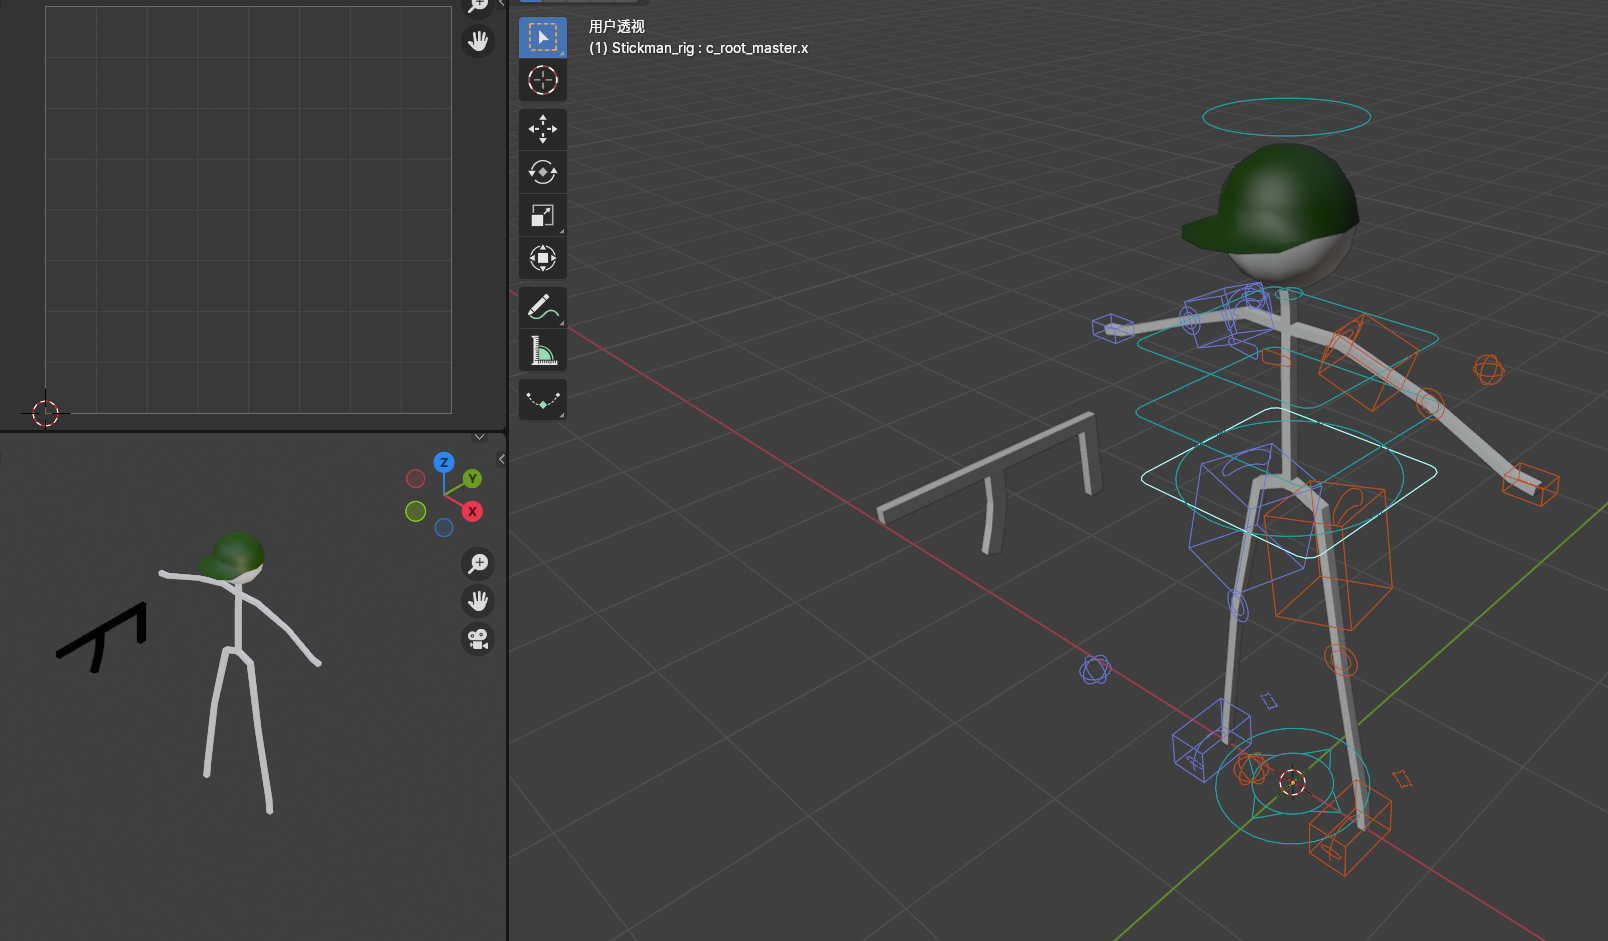
Task: Click the pan hand in the lower-left viewport
Action: 478,601
